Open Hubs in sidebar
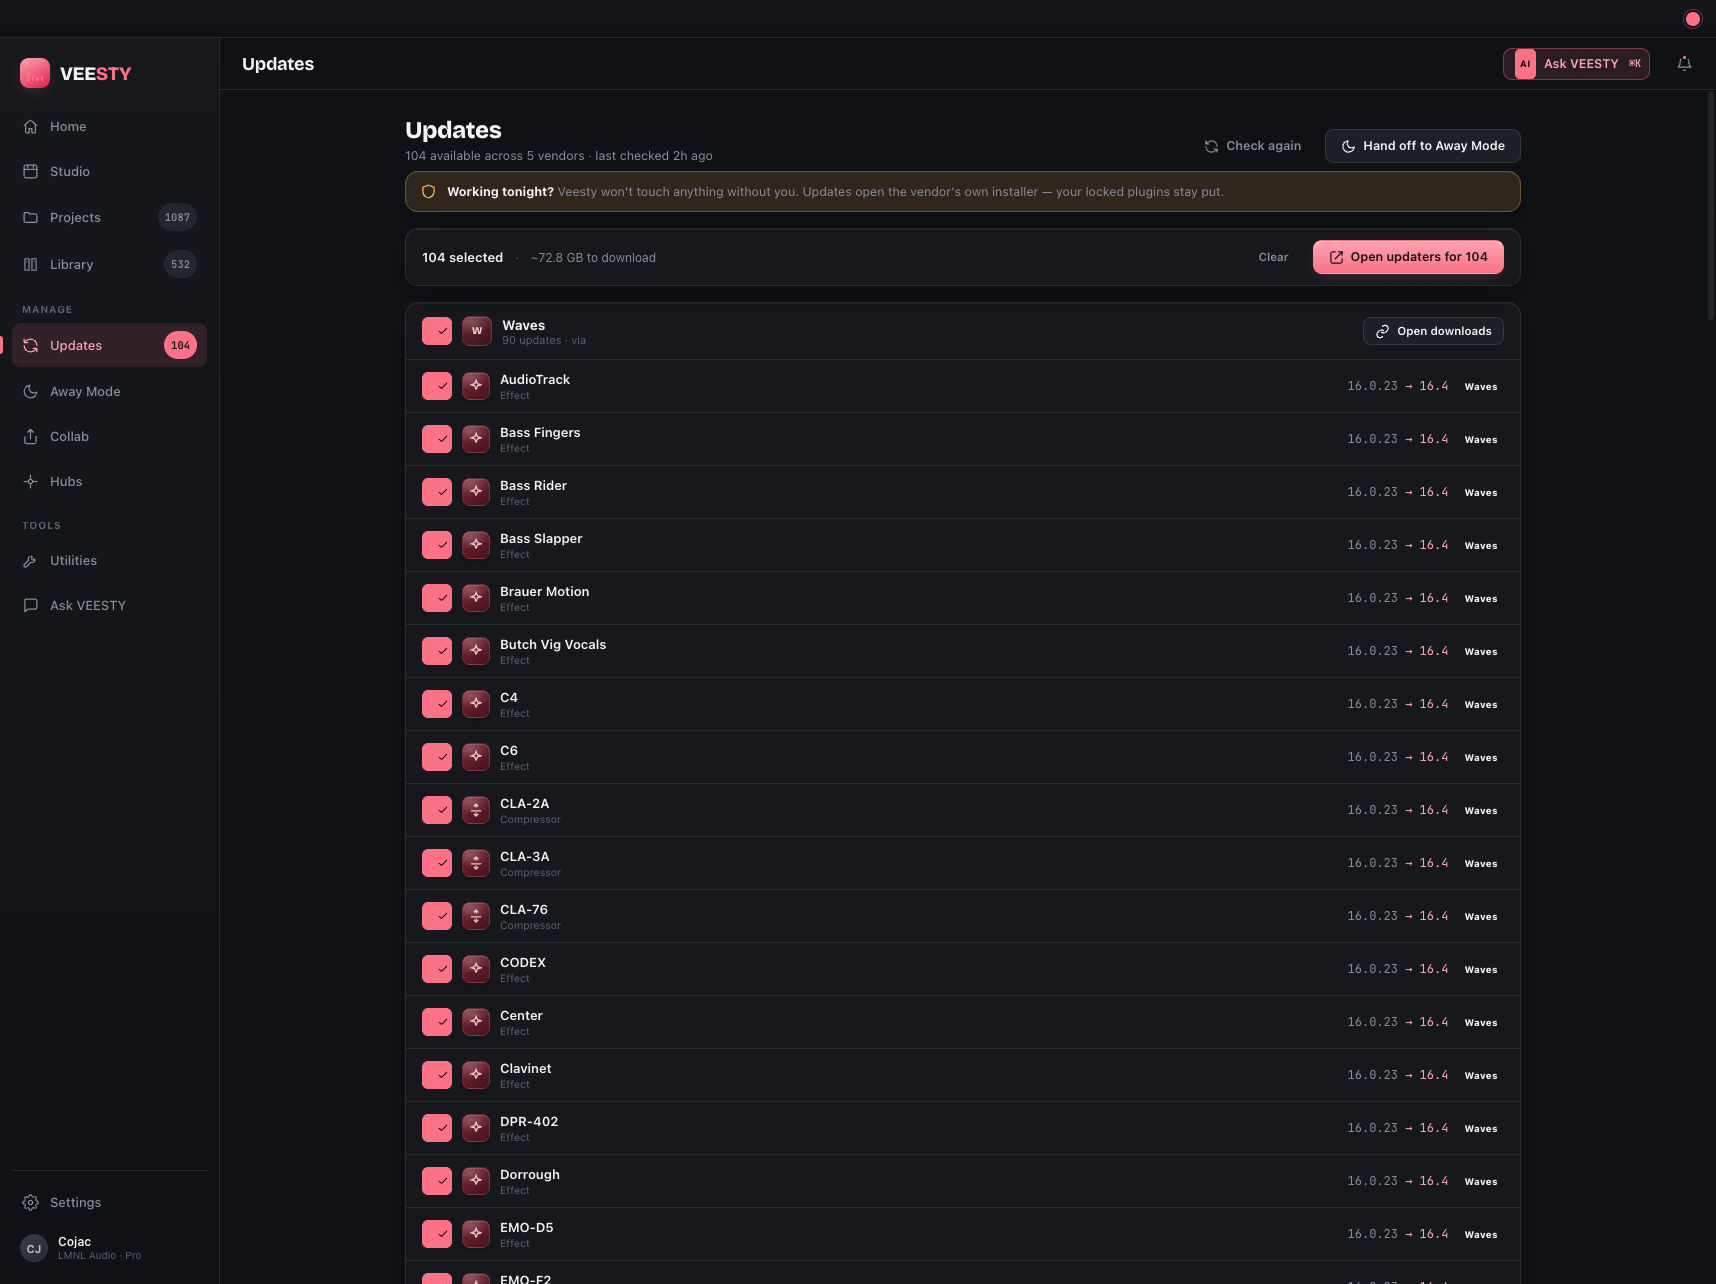 [x=109, y=482]
